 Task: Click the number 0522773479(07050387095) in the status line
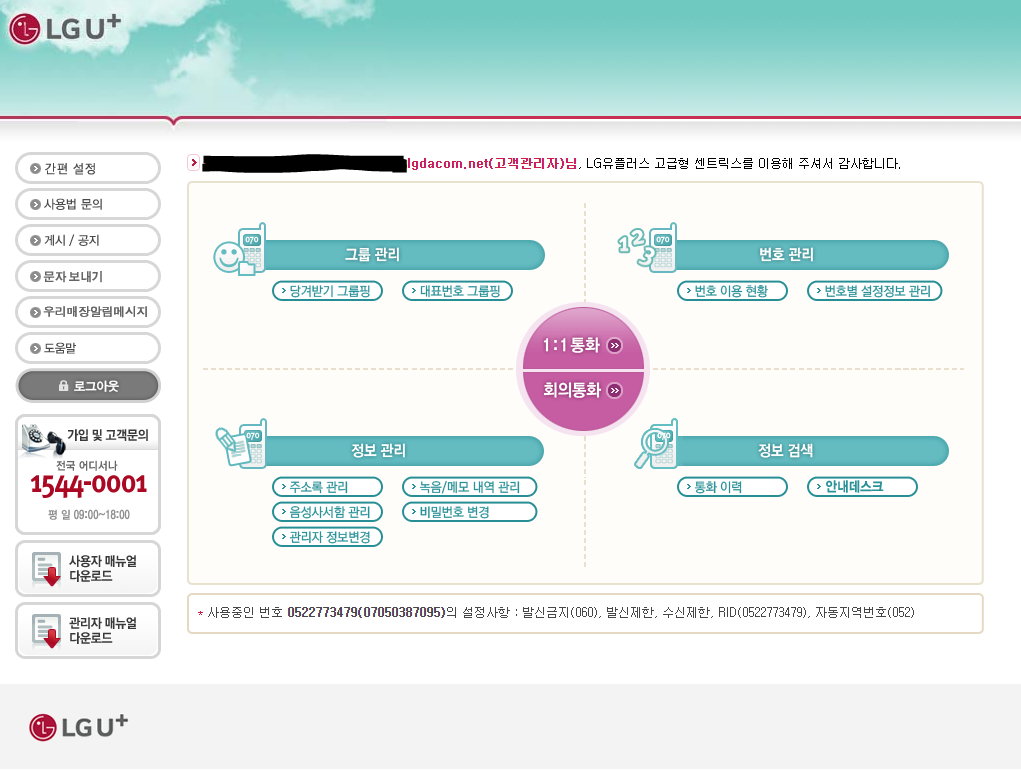(x=366, y=612)
